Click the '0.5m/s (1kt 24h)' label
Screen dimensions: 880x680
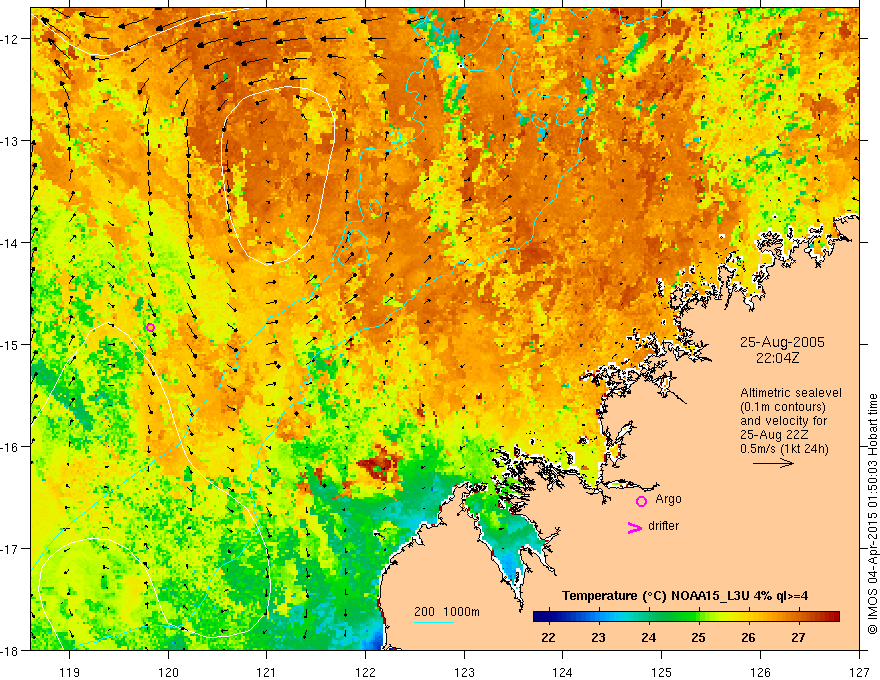tap(784, 449)
